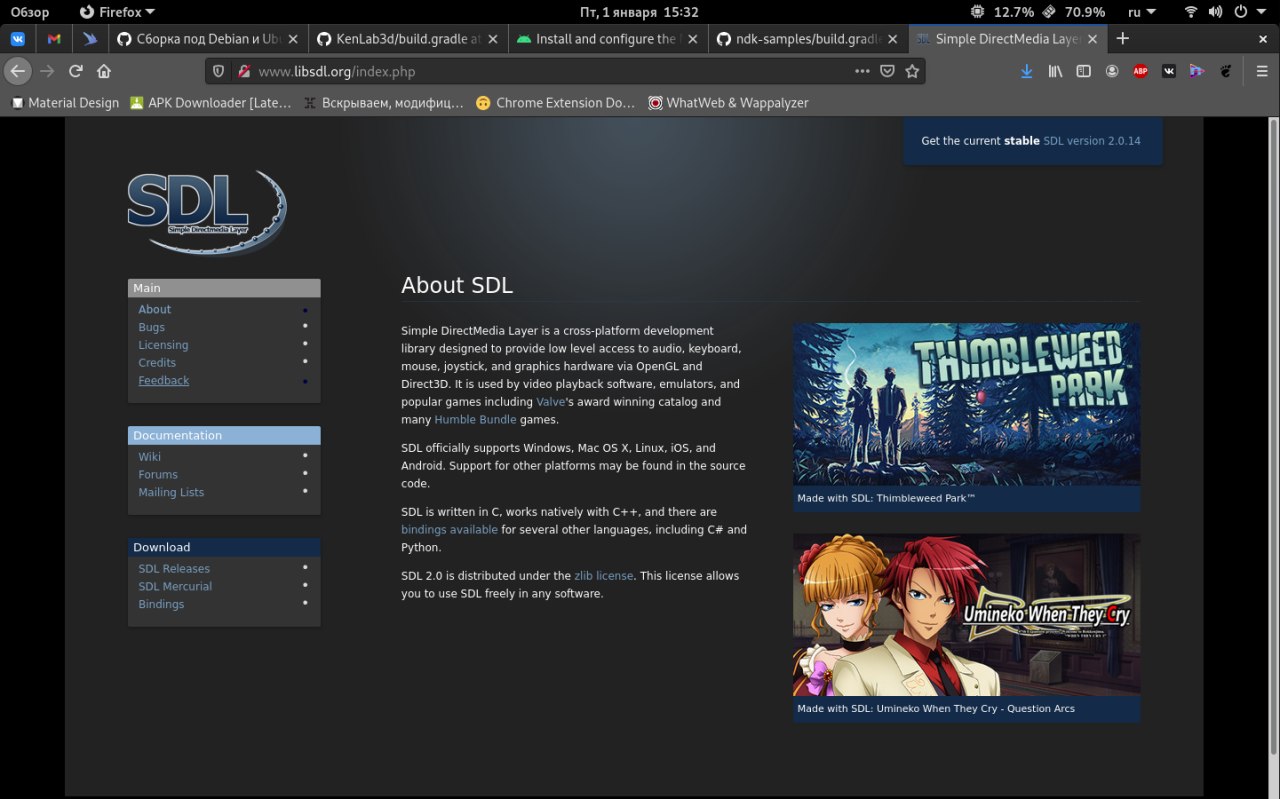The width and height of the screenshot is (1280, 799).
Task: Open the ru keyboard layout dropdown
Action: [1141, 12]
